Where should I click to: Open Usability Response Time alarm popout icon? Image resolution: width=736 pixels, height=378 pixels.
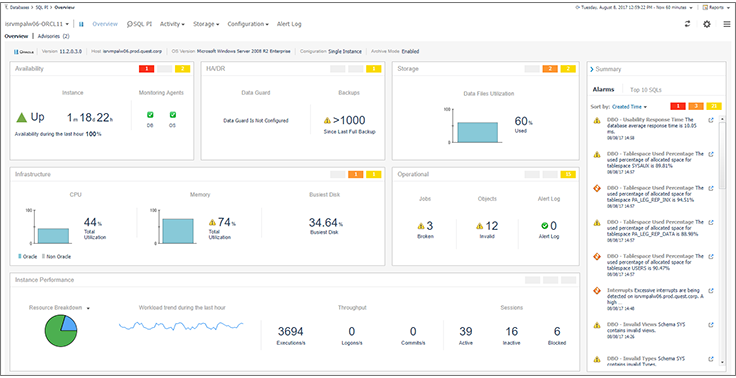(711, 120)
